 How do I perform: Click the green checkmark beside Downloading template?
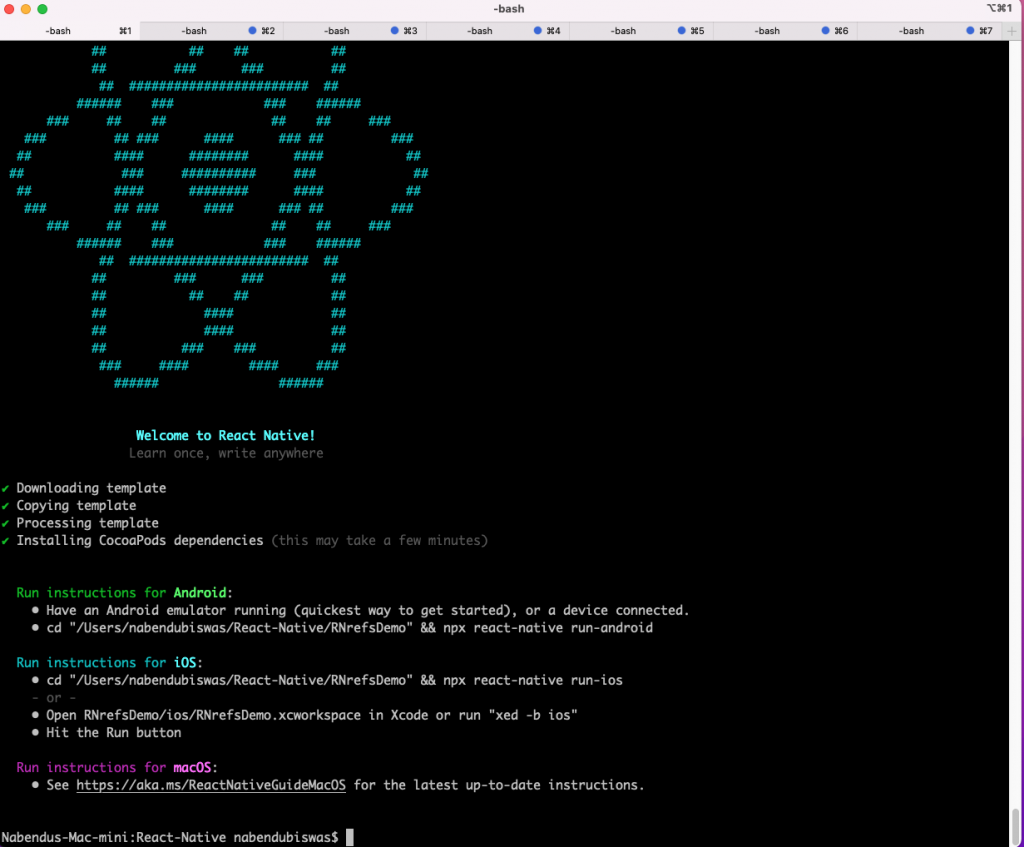[x=5, y=488]
